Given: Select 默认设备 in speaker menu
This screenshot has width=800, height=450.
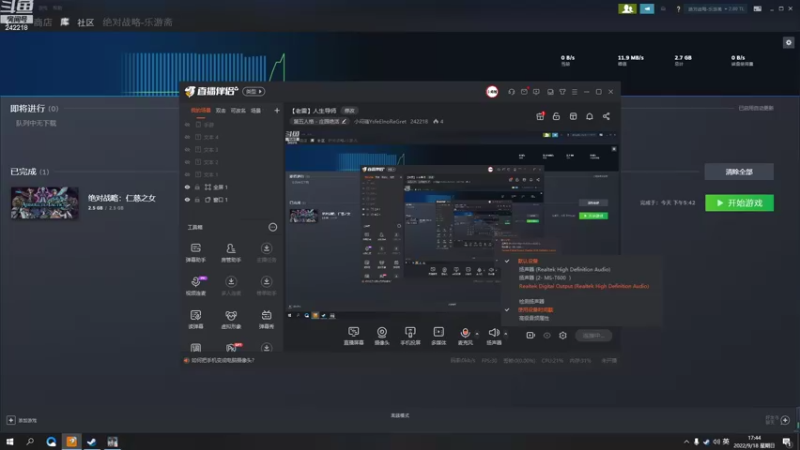Looking at the screenshot, I should coord(528,261).
